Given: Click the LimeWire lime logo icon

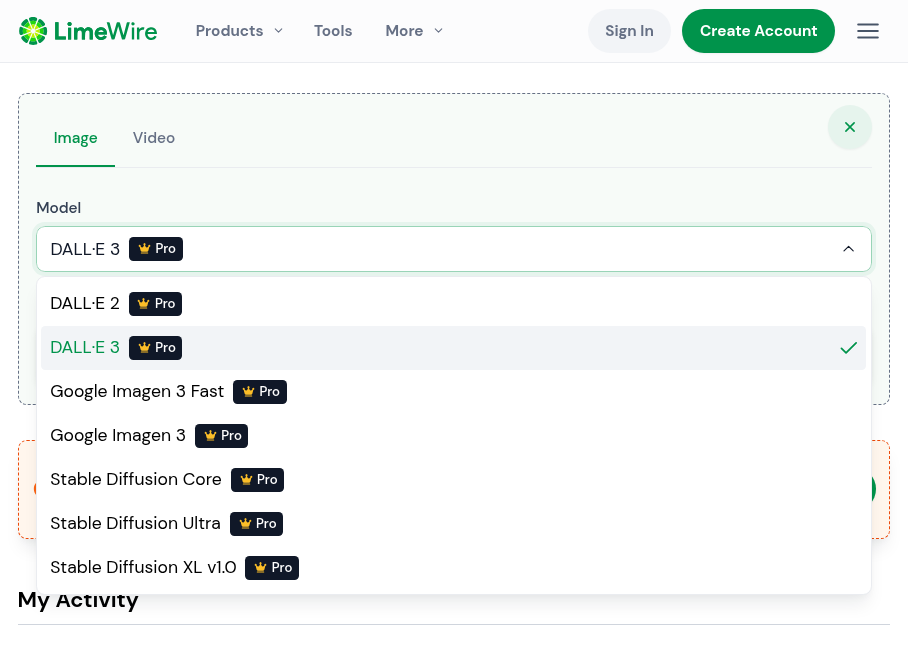Looking at the screenshot, I should [33, 31].
